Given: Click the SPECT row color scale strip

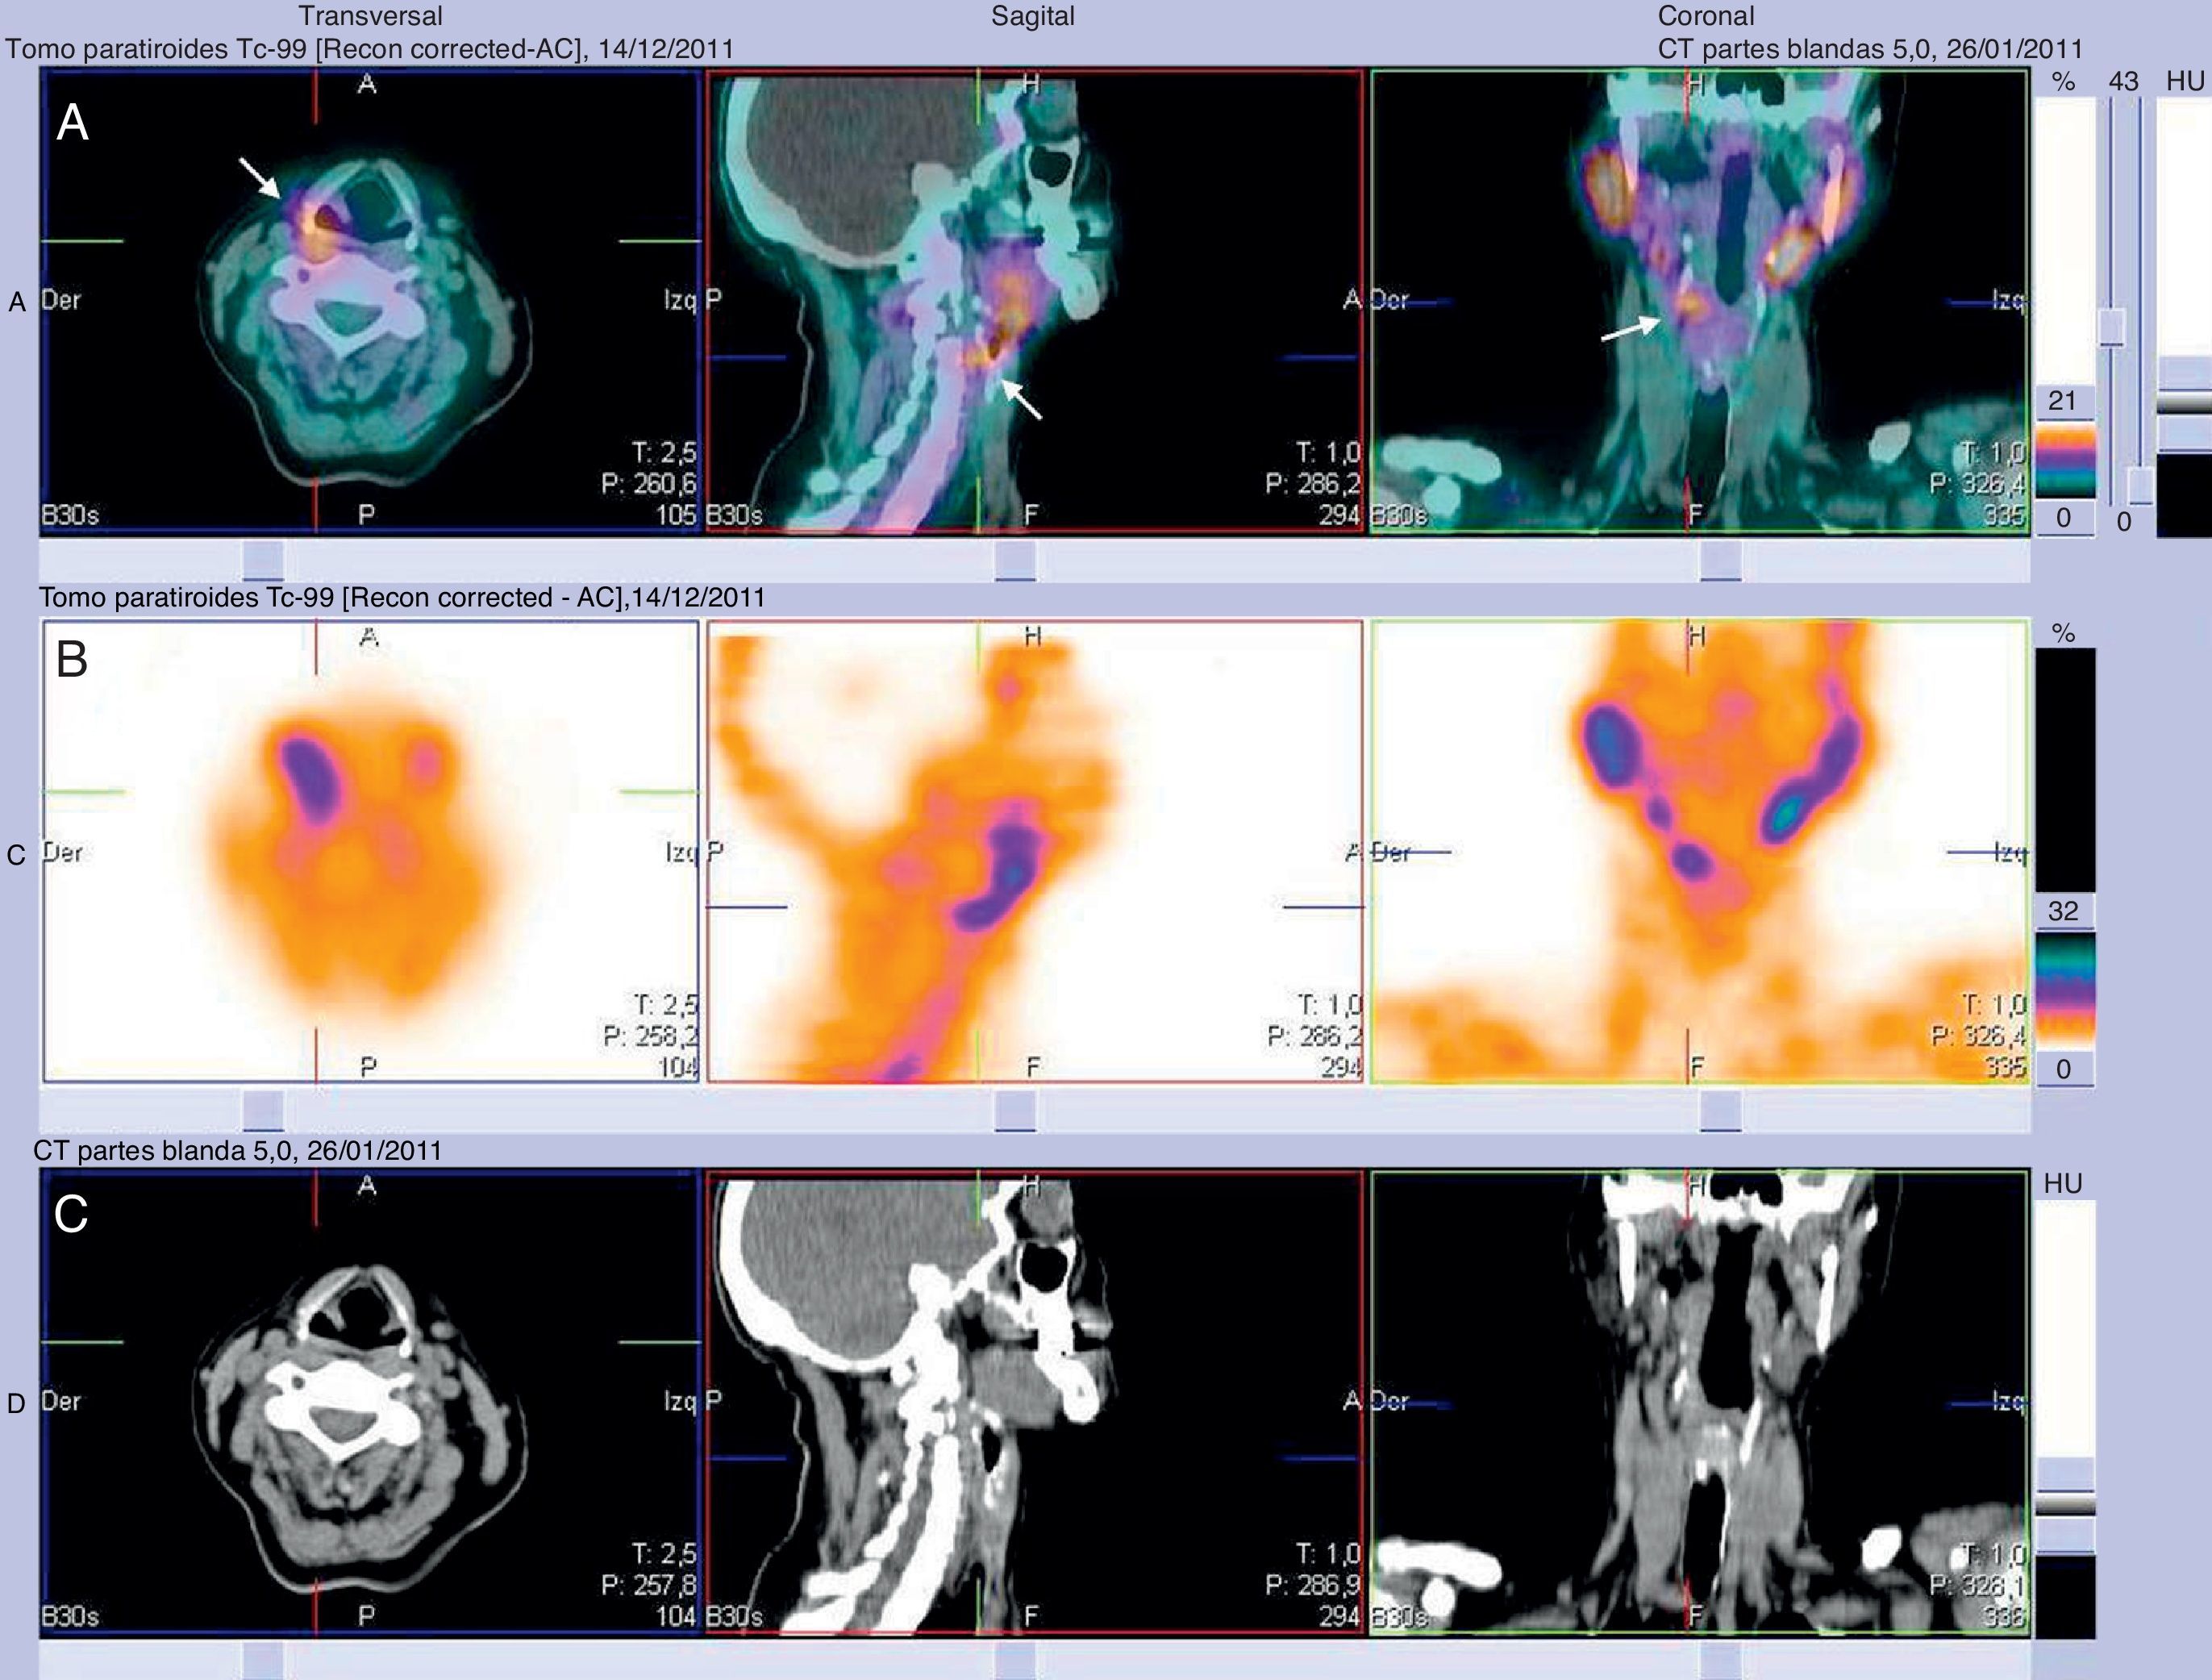Looking at the screenshot, I should click(x=2065, y=990).
